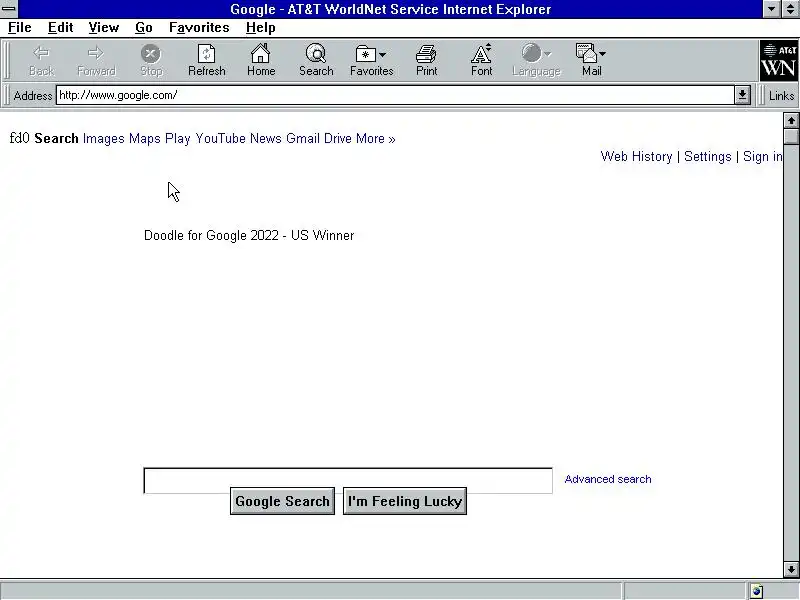Click the Links bar label
Viewport: 800px width, 600px height.
[x=781, y=96]
